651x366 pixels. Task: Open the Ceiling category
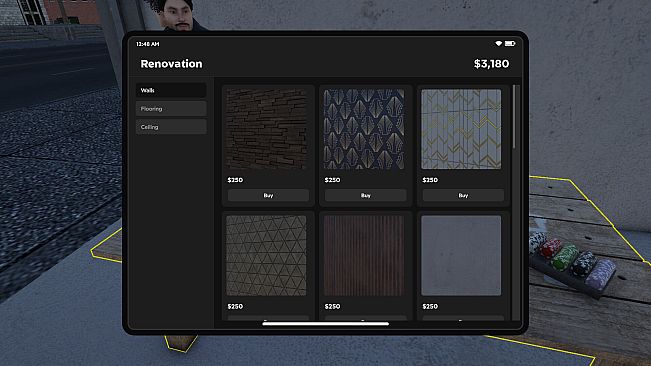click(x=171, y=127)
